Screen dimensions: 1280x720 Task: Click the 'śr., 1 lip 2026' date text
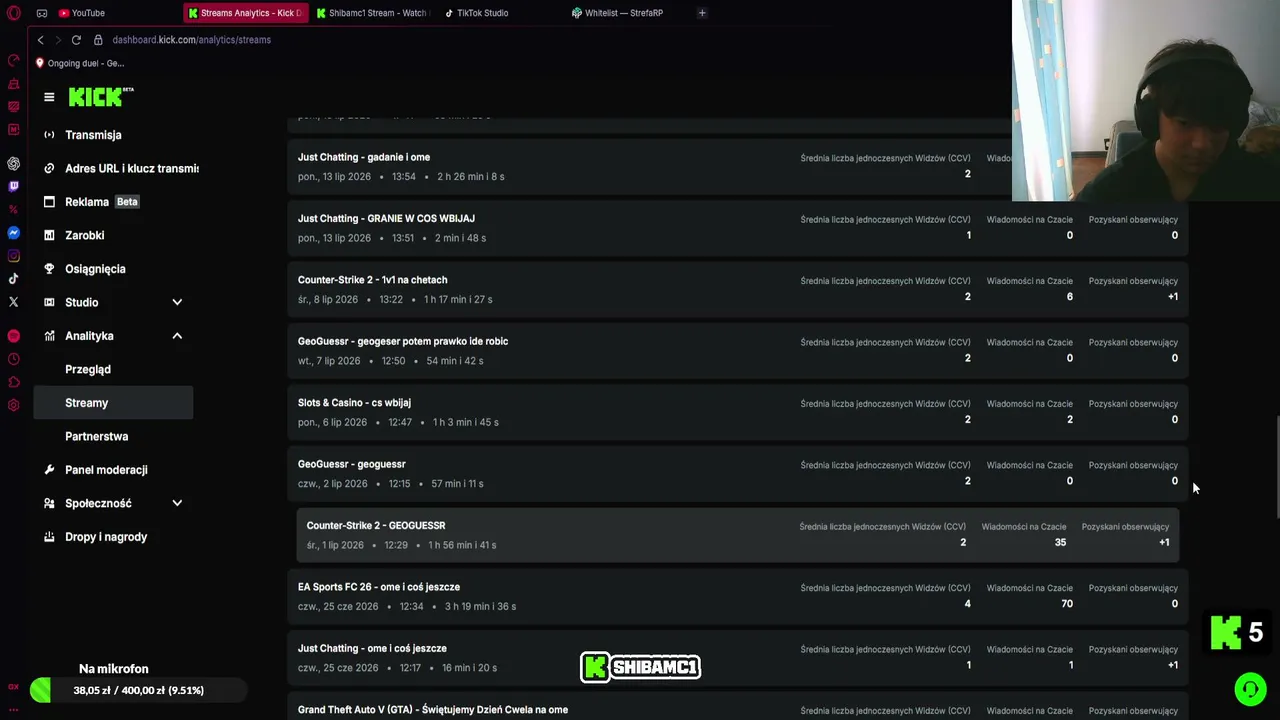click(x=335, y=545)
